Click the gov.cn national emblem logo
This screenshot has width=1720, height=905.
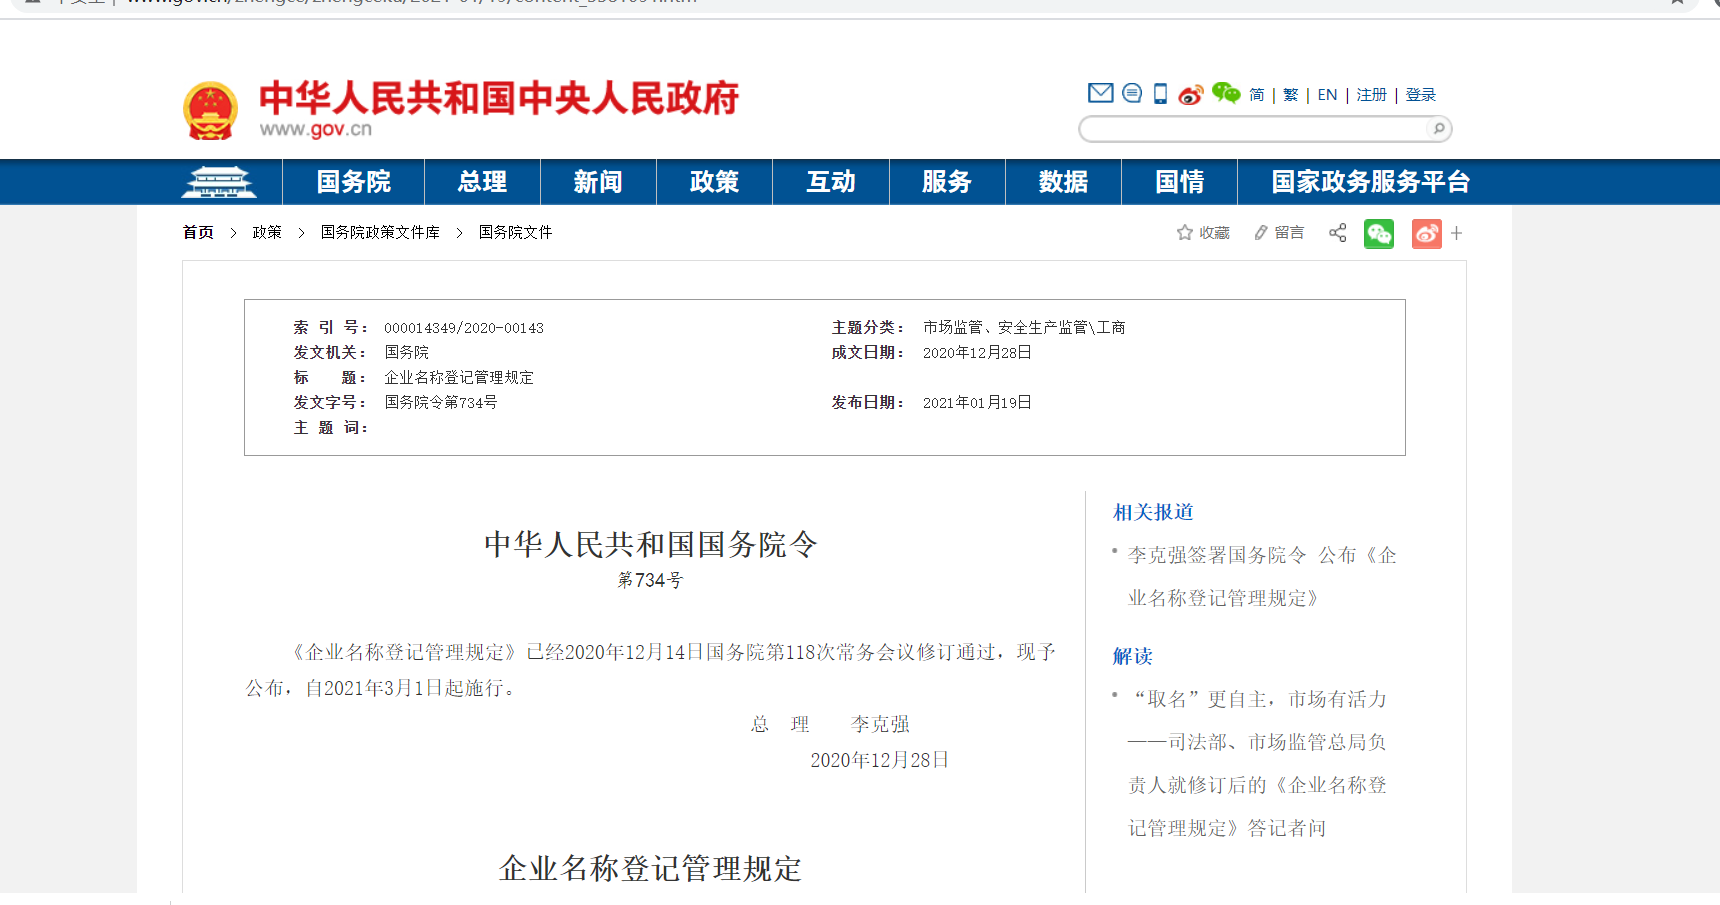click(x=210, y=110)
